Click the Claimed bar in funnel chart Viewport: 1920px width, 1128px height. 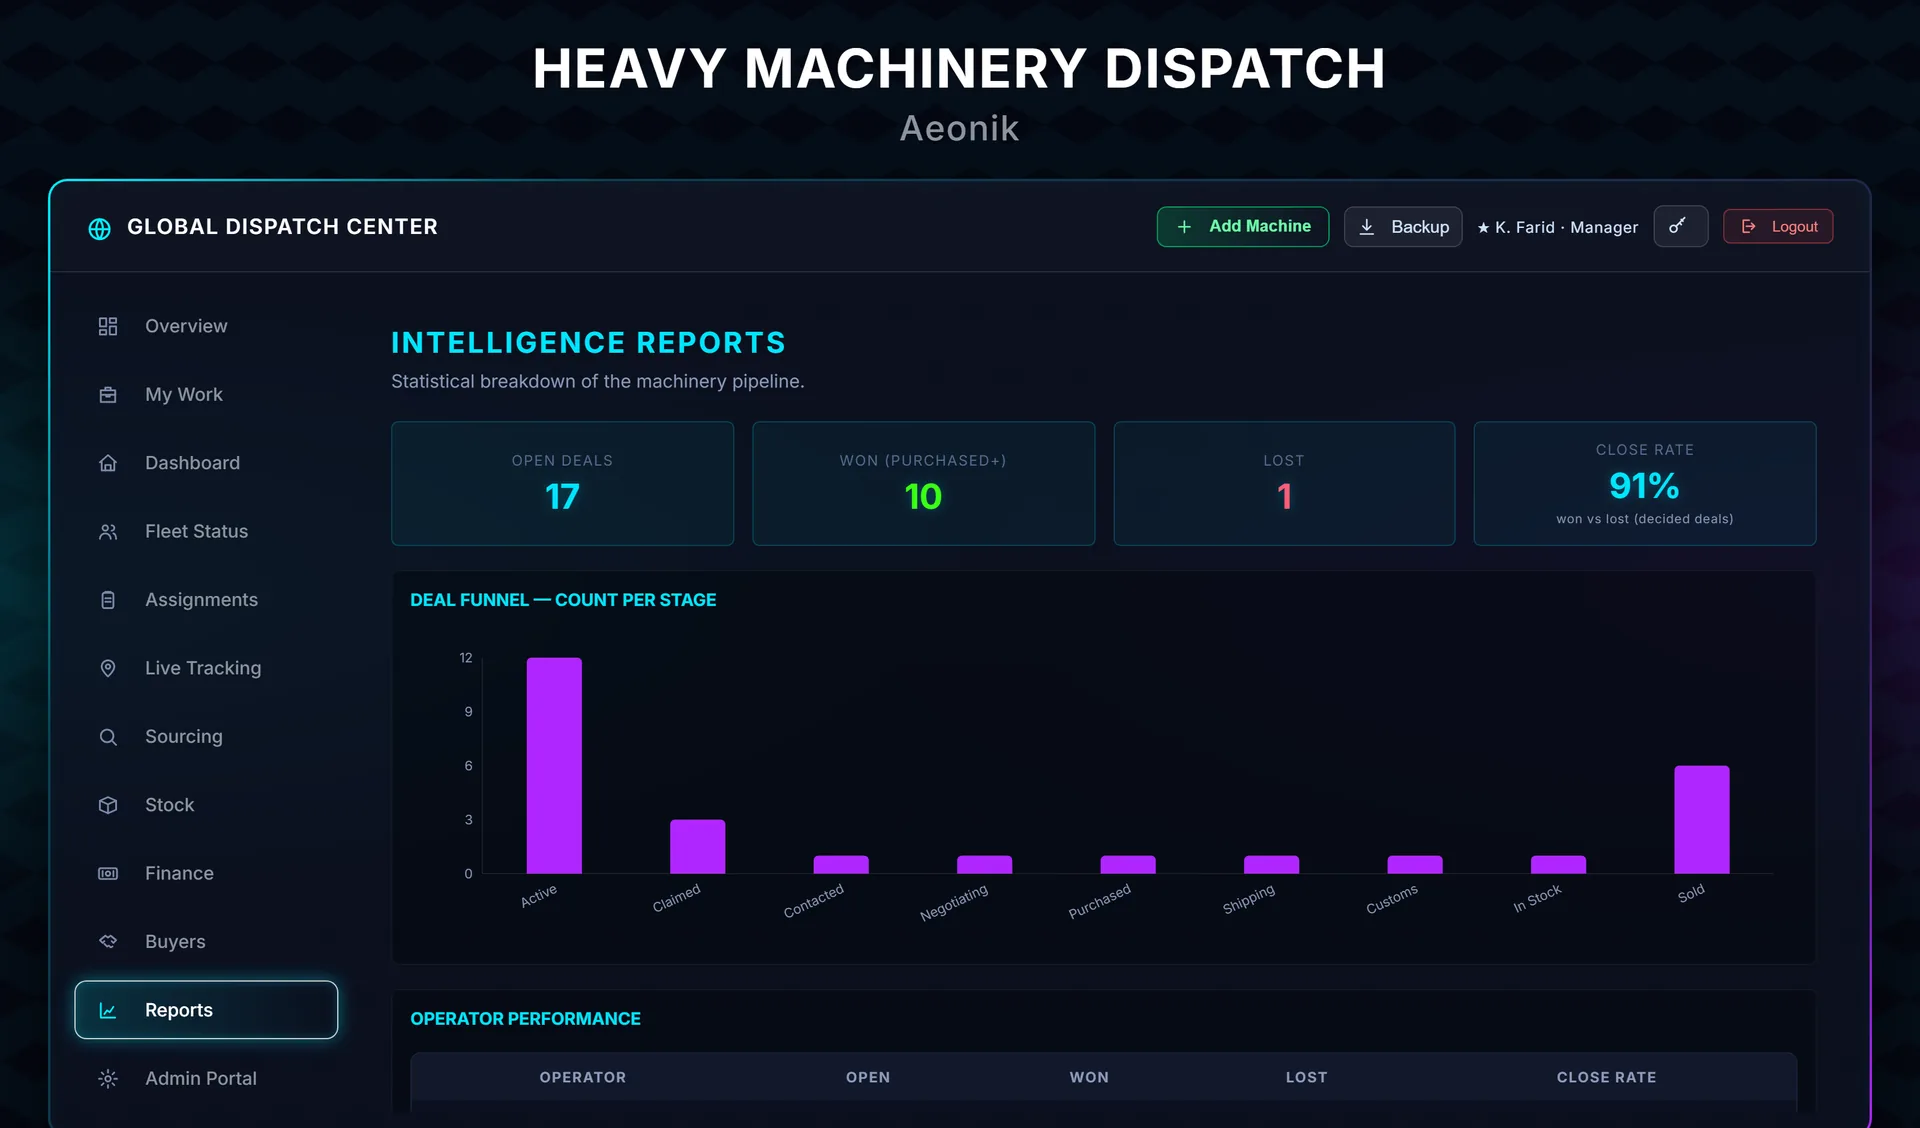(x=697, y=847)
